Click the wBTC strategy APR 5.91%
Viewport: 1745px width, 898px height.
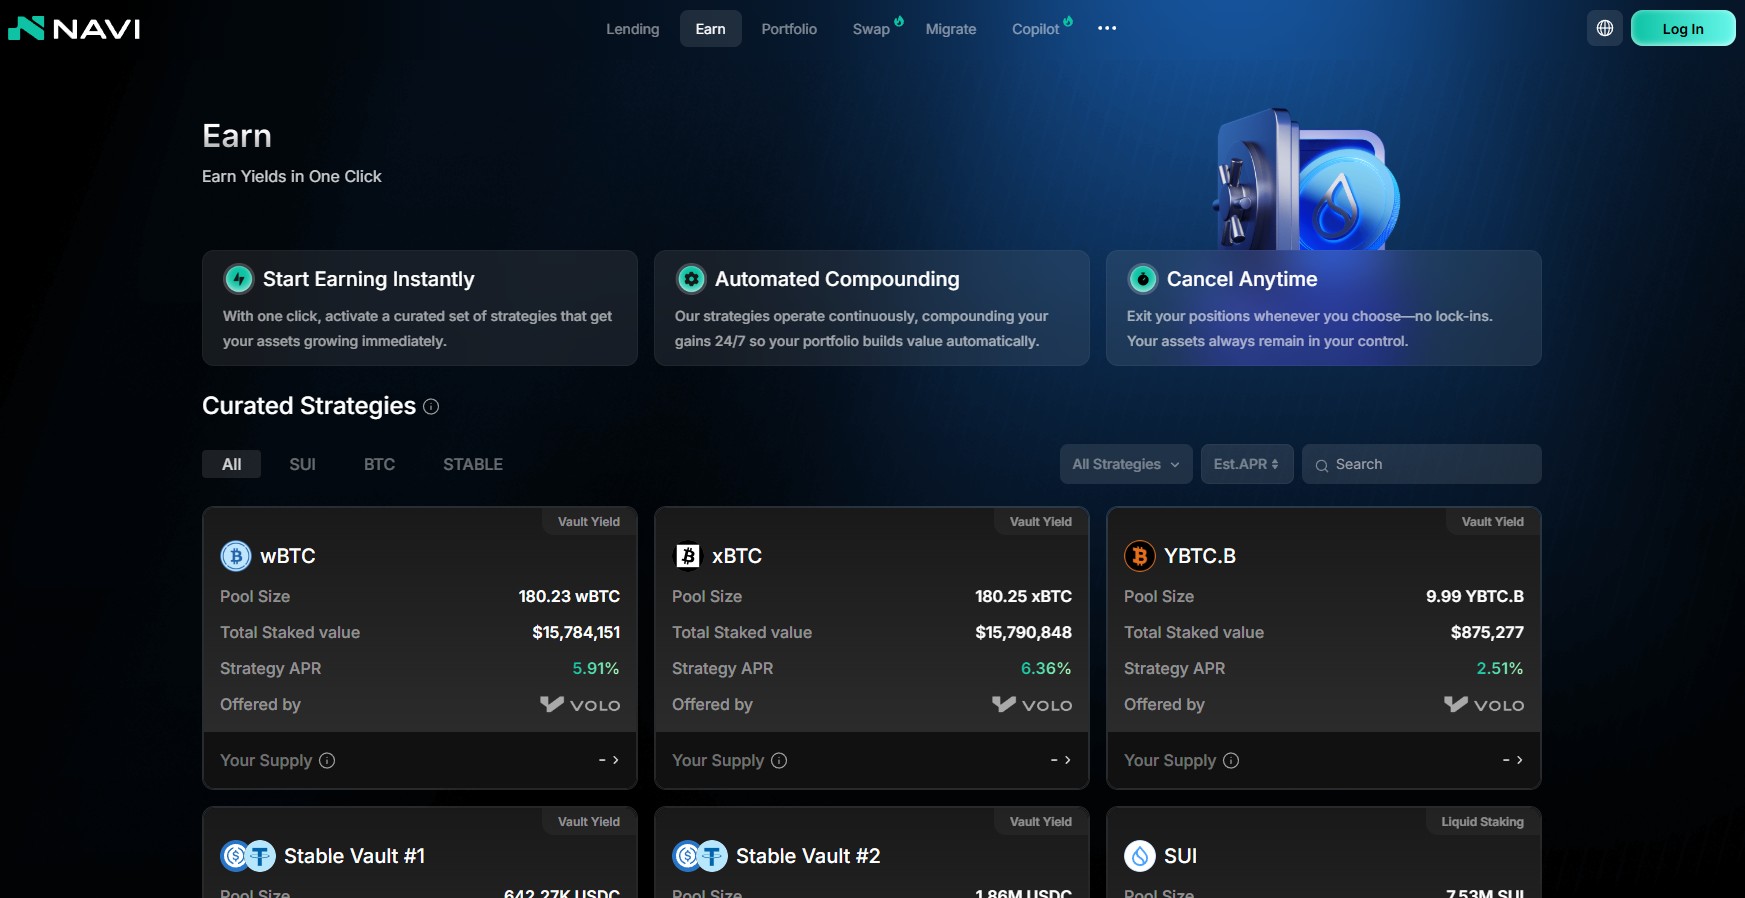[x=596, y=668]
